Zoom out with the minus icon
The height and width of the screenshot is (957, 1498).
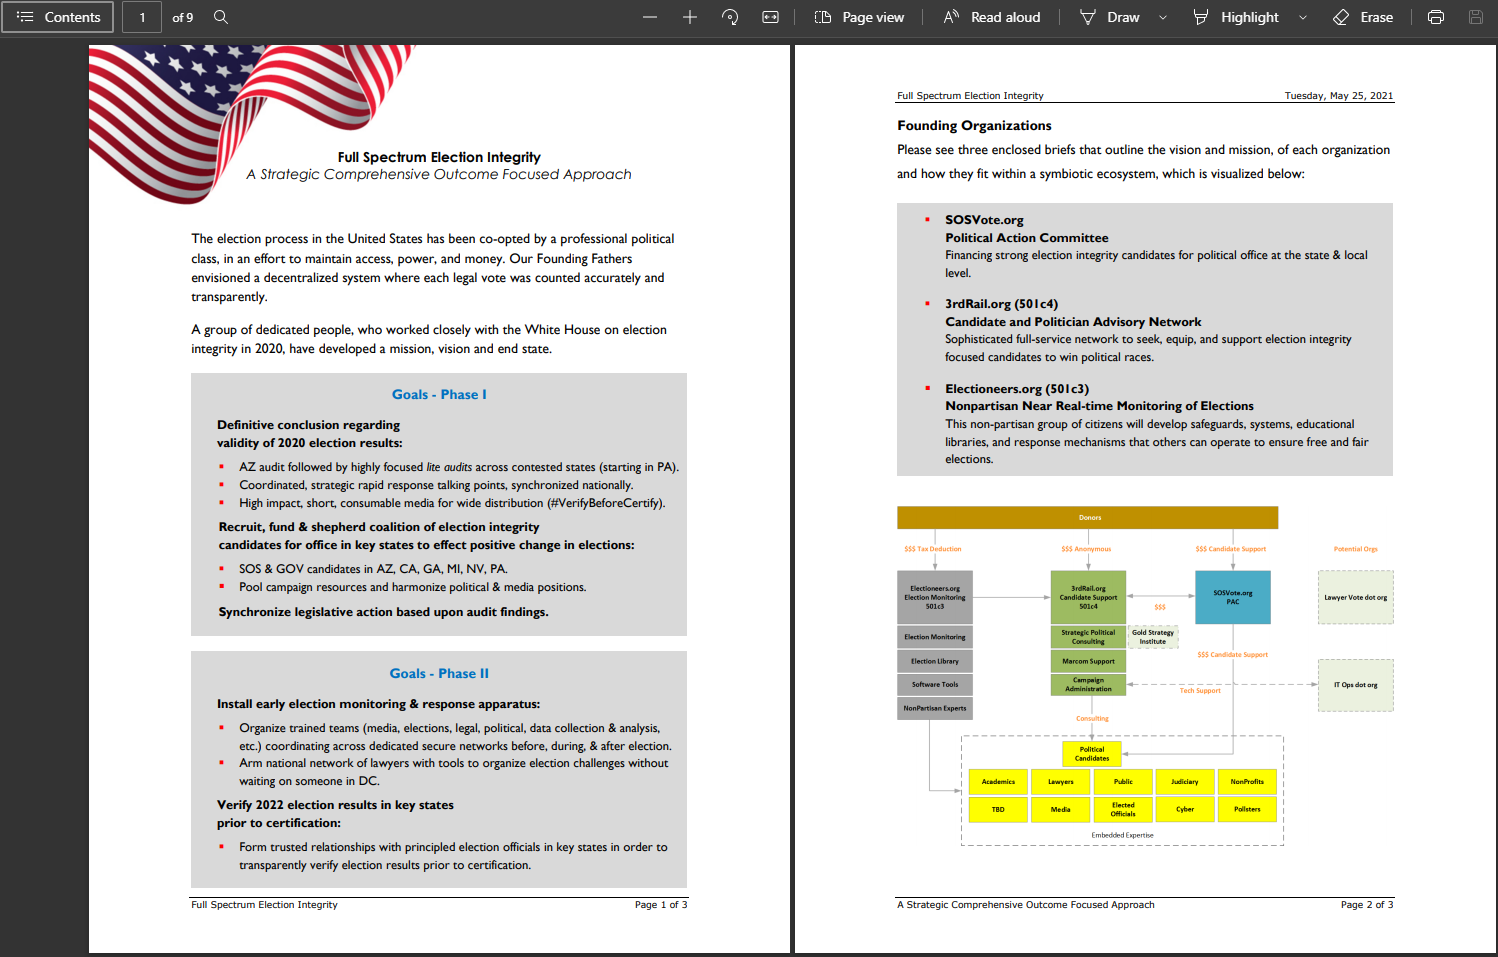coord(650,17)
